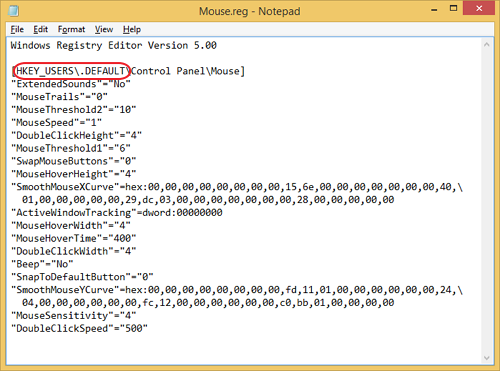The width and height of the screenshot is (500, 371).
Task: Click the "Windows Registry Editor Version 5.00" line
Action: 114,45
